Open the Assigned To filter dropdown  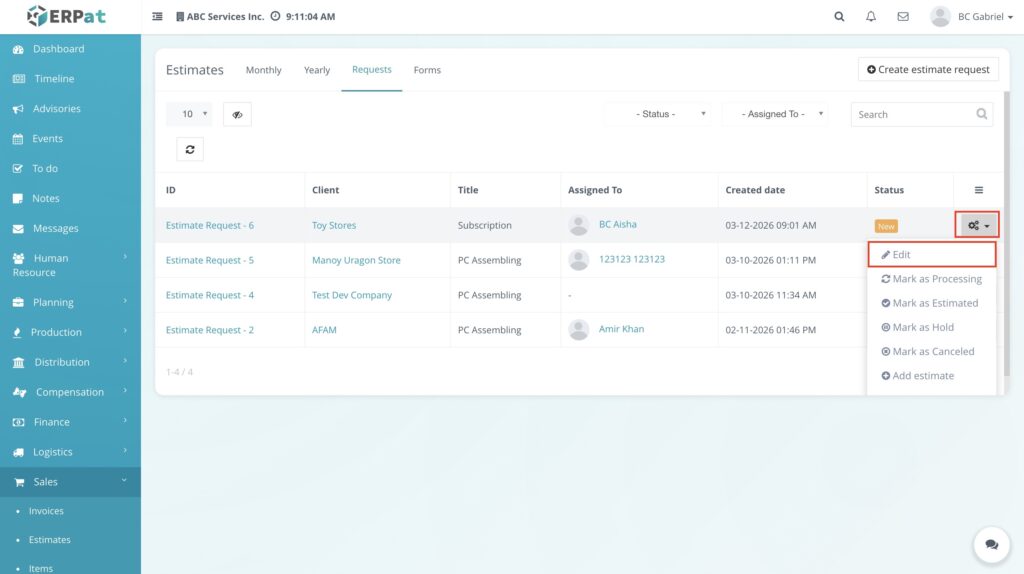tap(775, 114)
